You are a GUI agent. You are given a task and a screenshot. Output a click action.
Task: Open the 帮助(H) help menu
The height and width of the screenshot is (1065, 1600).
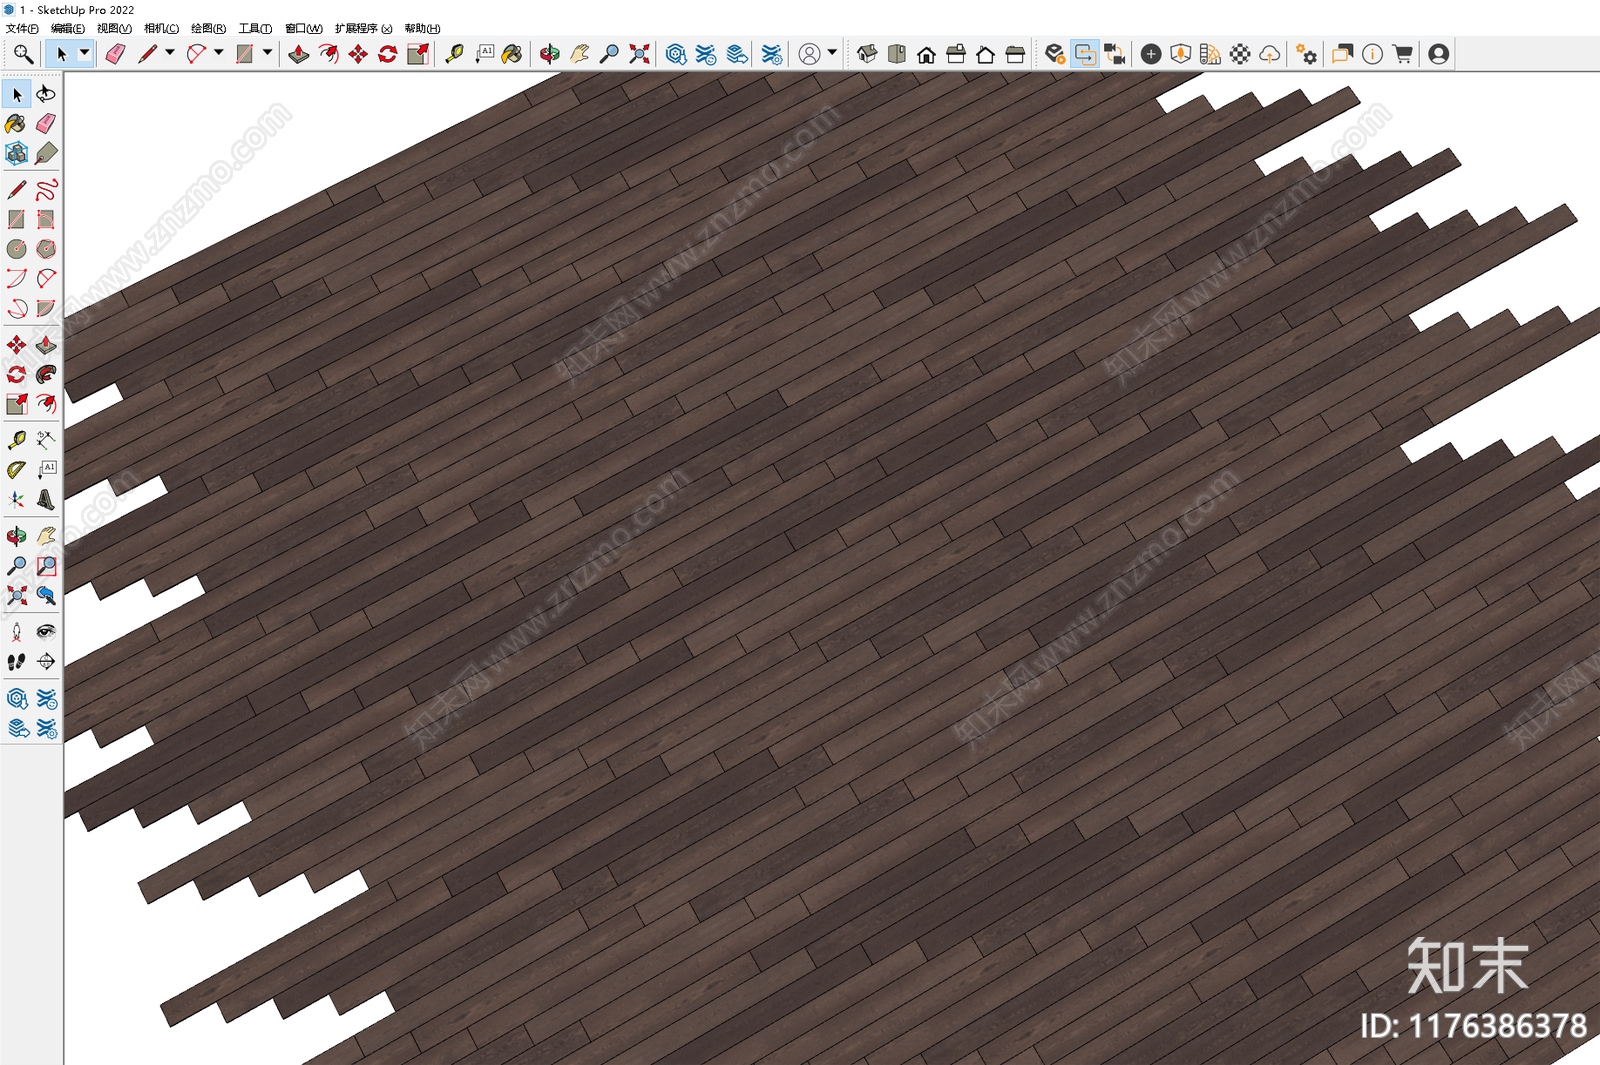point(422,29)
